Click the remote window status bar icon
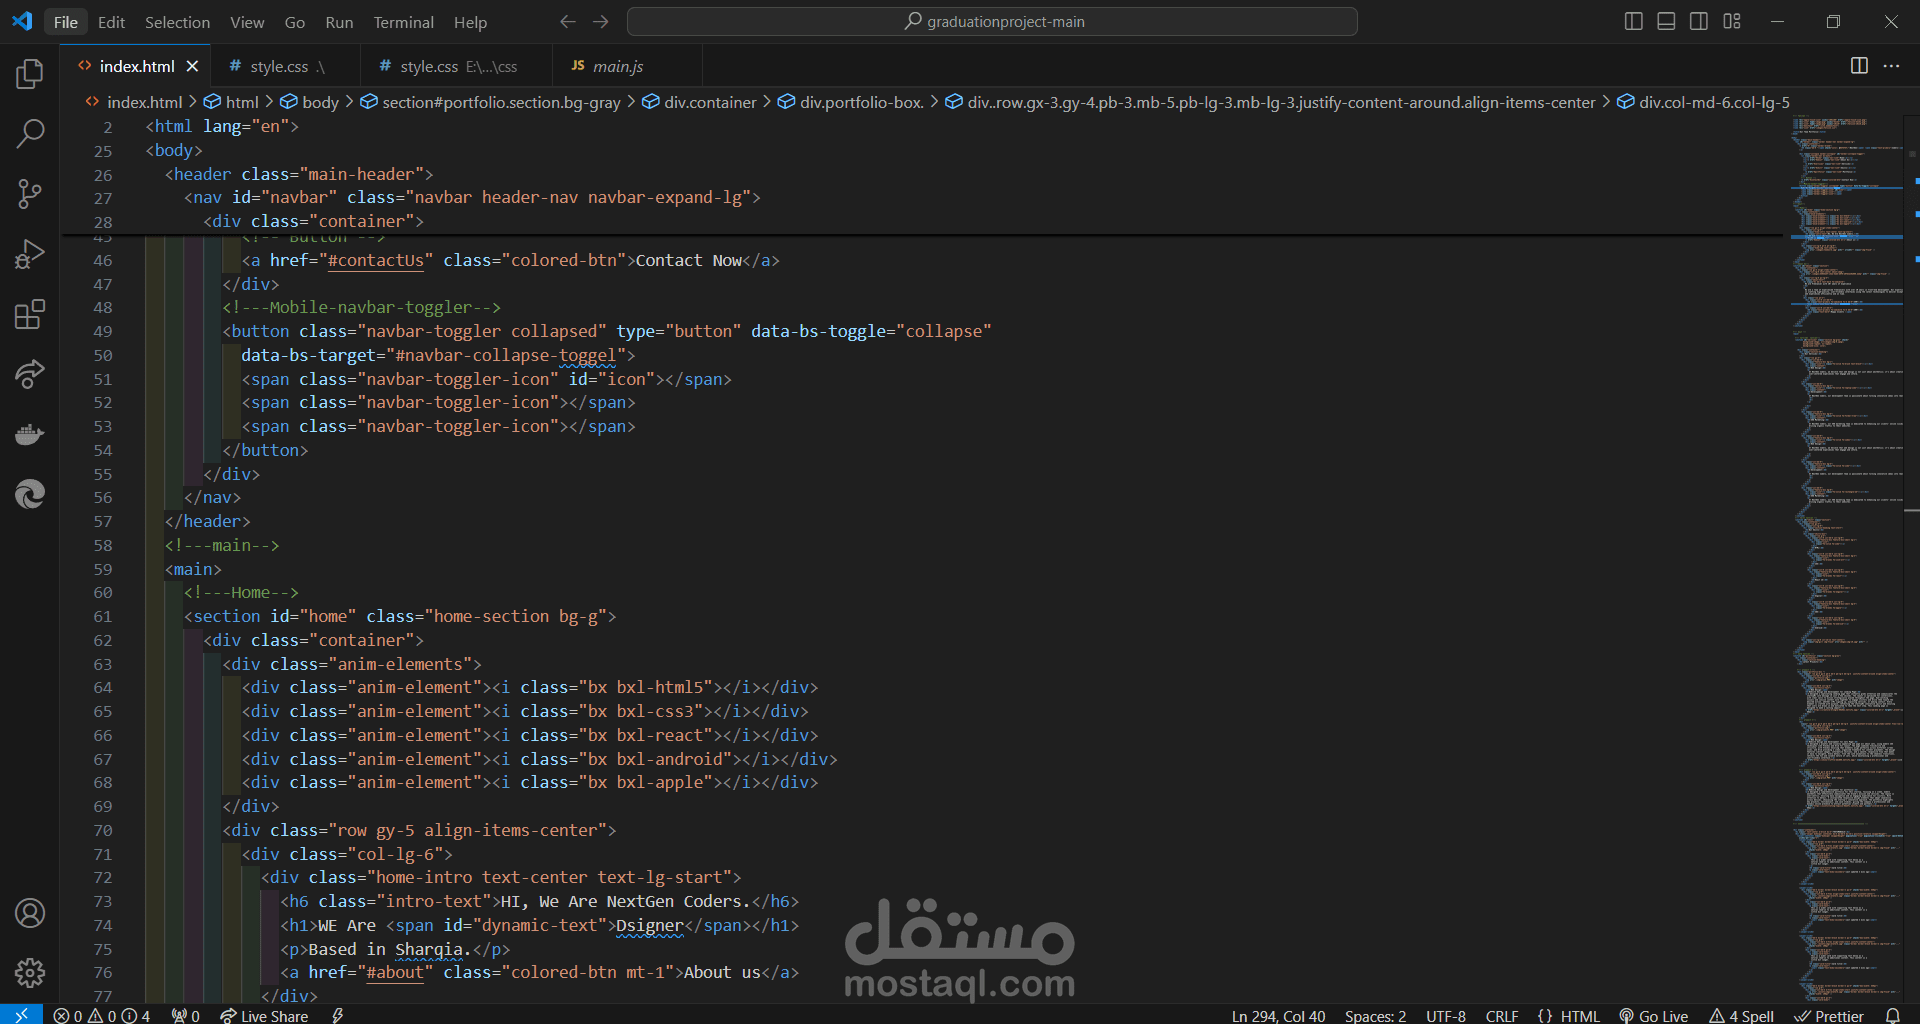 (21, 1015)
